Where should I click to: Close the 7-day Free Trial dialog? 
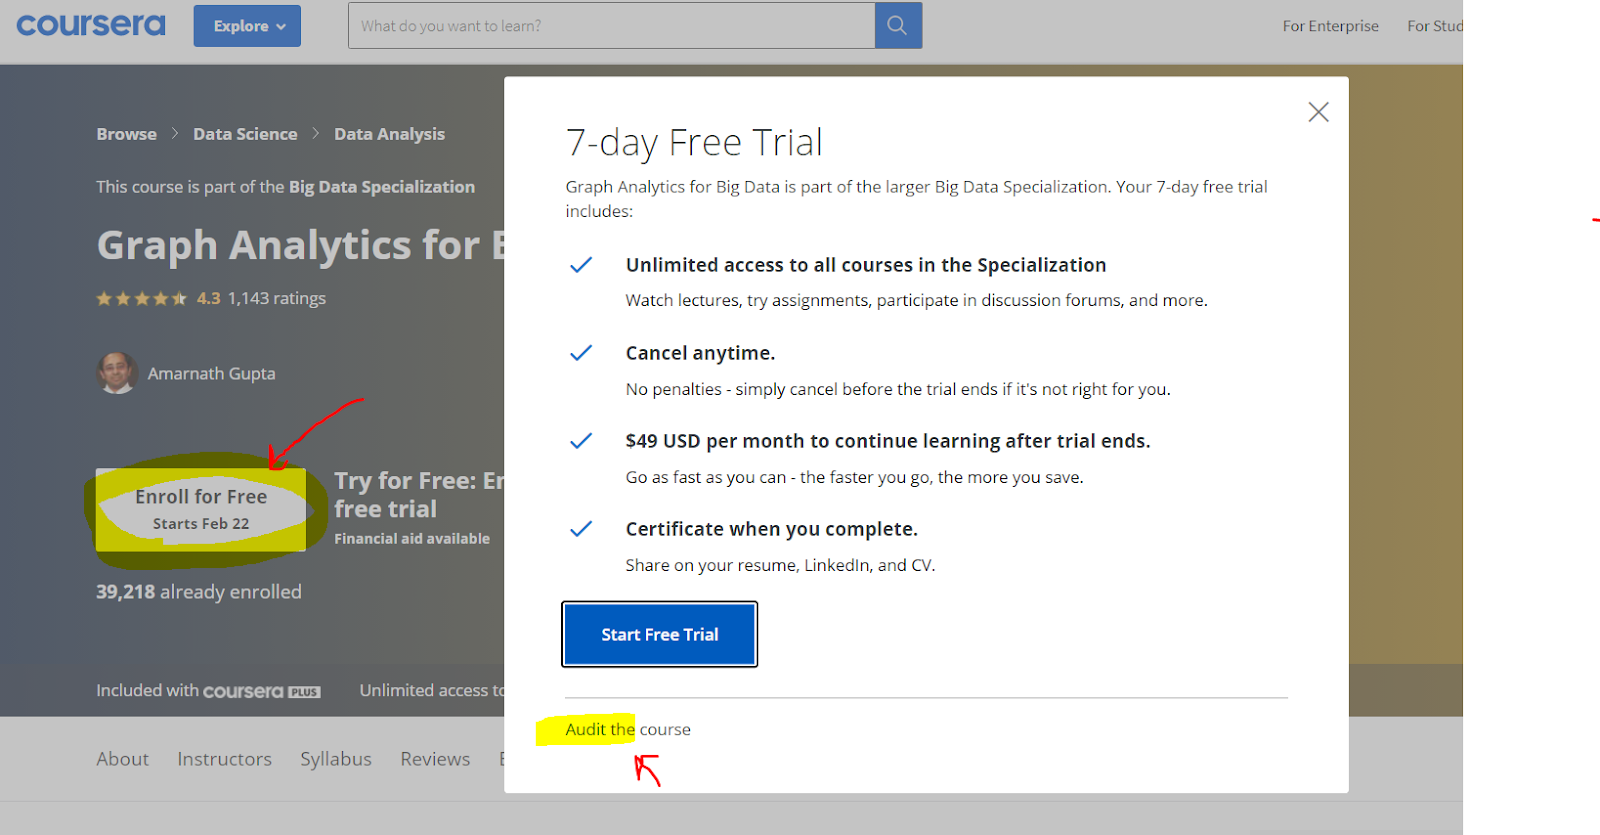point(1318,112)
